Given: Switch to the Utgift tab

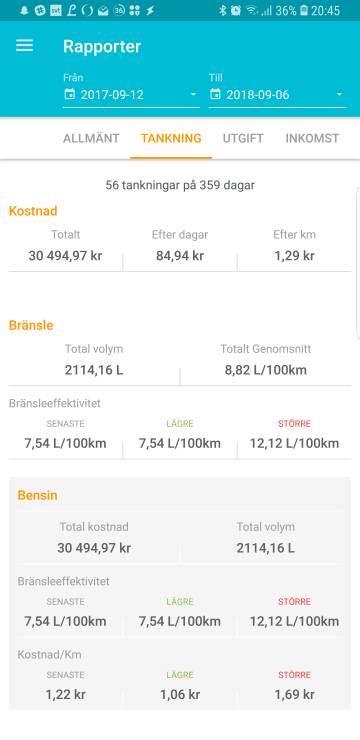Looking at the screenshot, I should pos(243,138).
